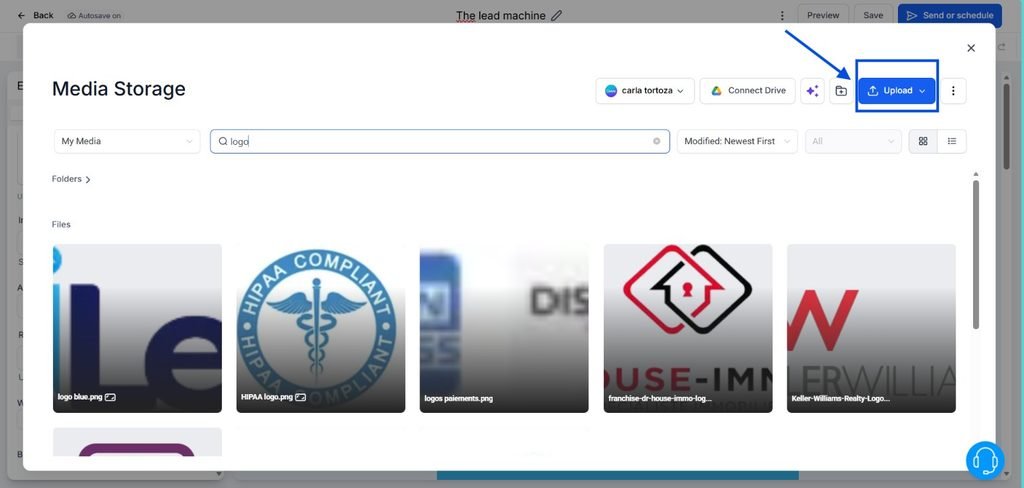
Task: Clear the logo search text
Action: coord(656,141)
